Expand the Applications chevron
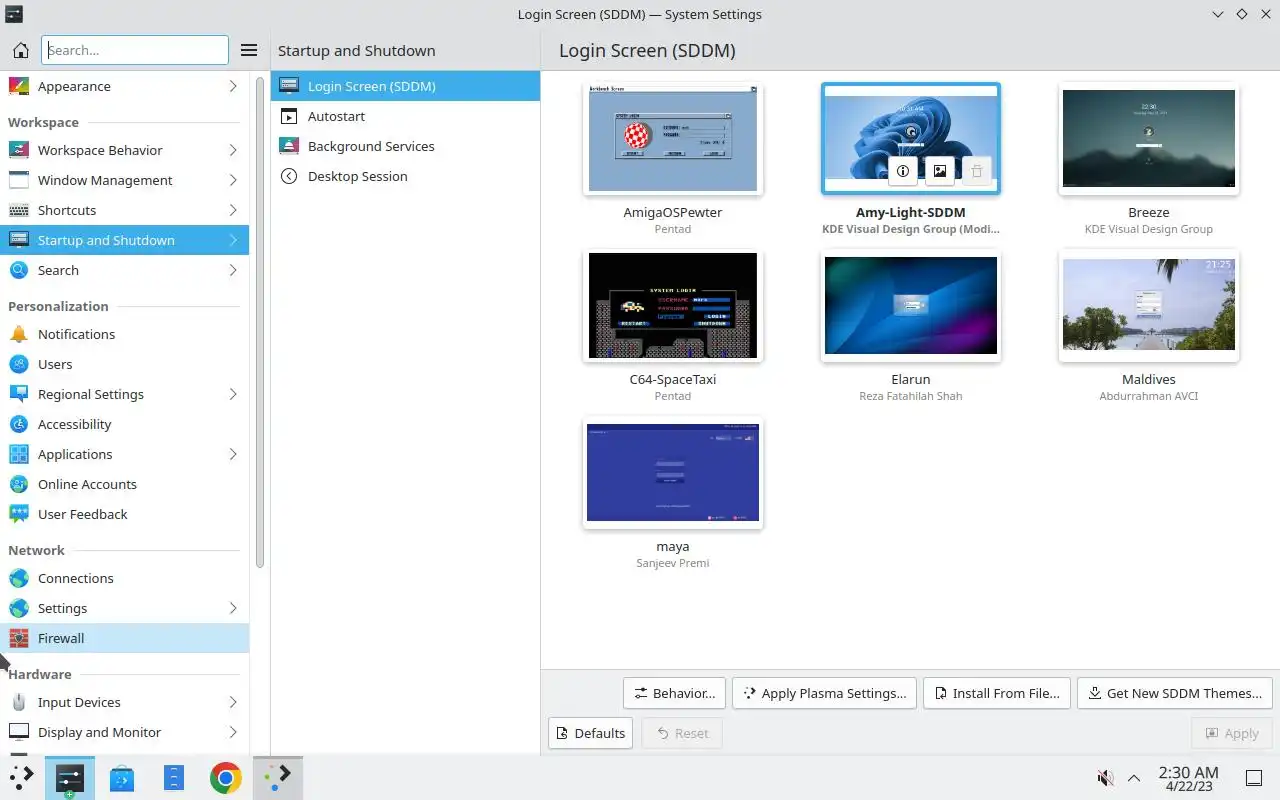The height and width of the screenshot is (800, 1280). 233,454
